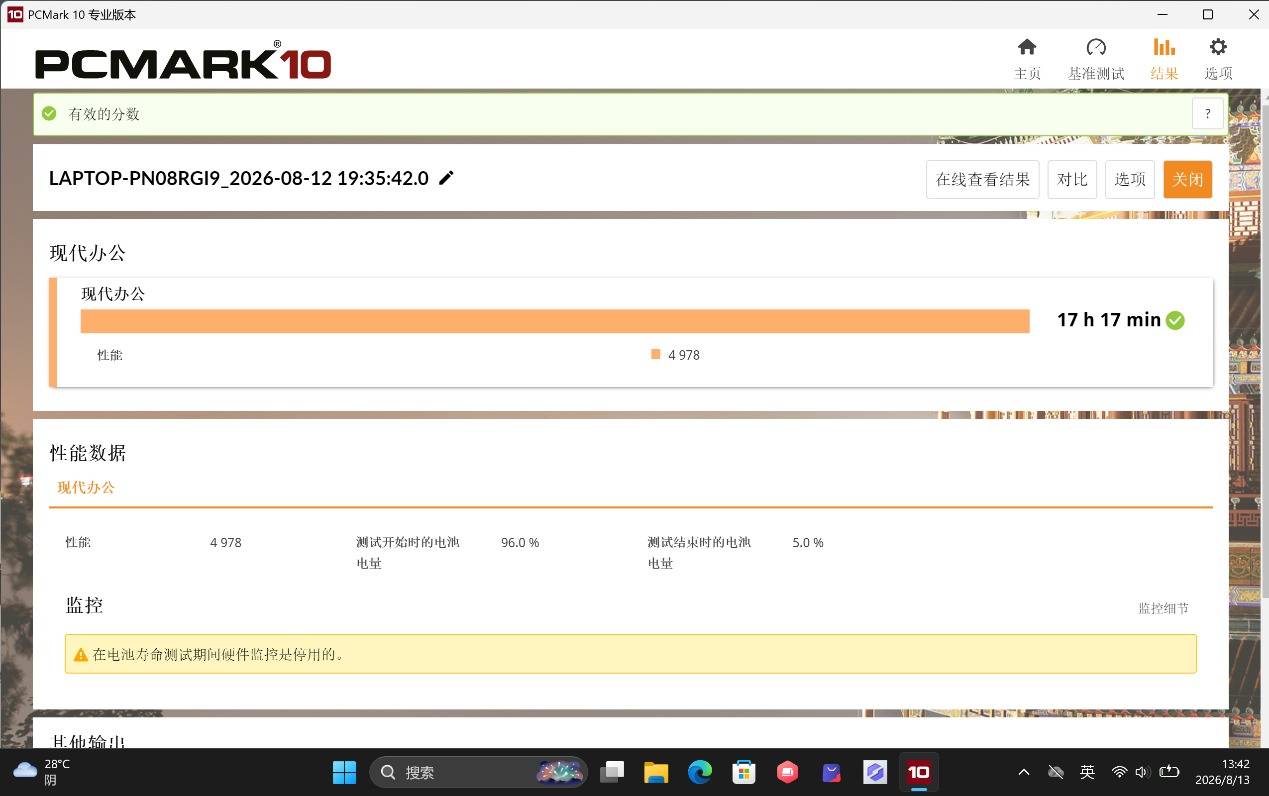The width and height of the screenshot is (1269, 796).
Task: Click the orange battery life bar
Action: [555, 321]
